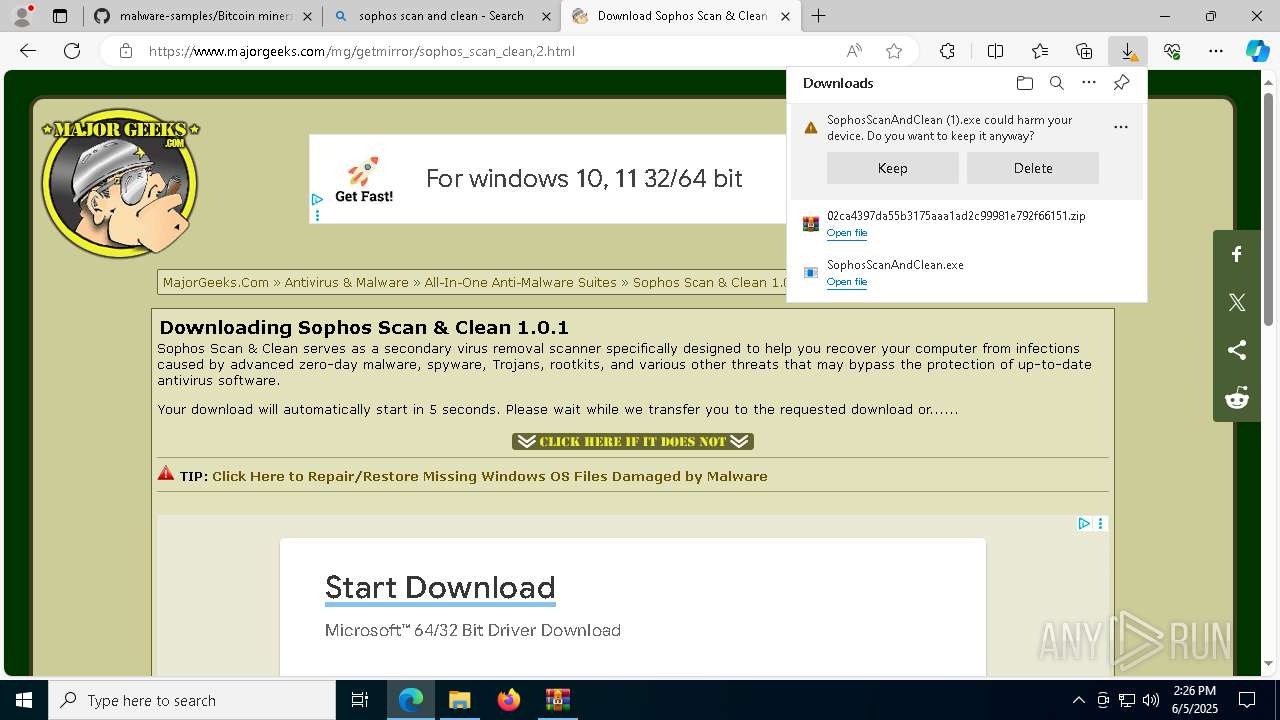Viewport: 1280px width, 720px height.
Task: Show hidden system tray icons
Action: pos(1078,700)
